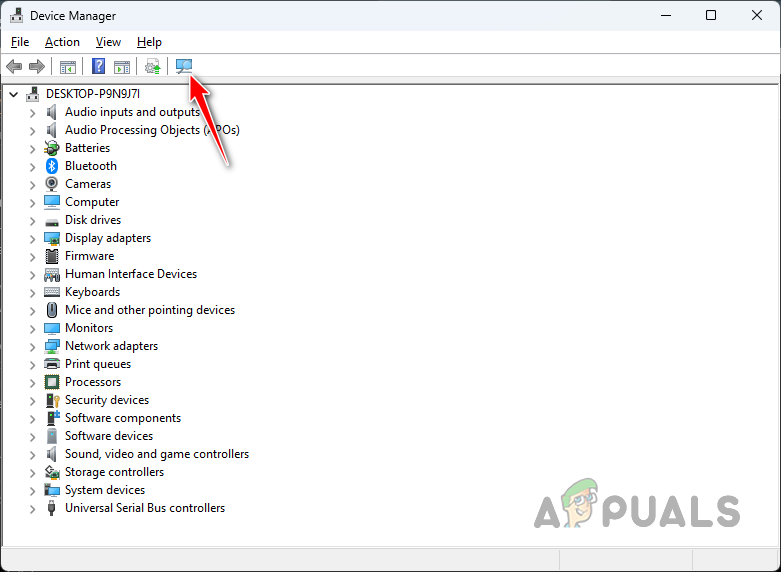Expand the Batteries category

point(32,149)
